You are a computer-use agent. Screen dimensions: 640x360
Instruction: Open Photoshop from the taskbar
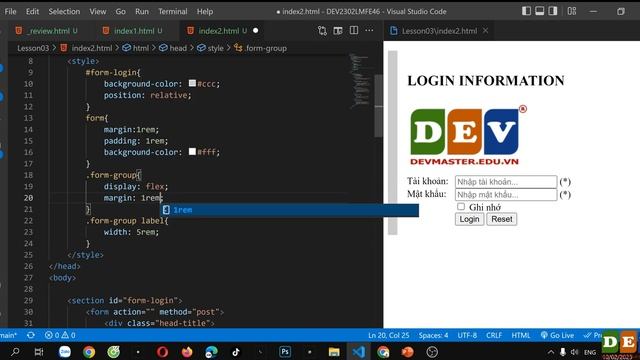285,351
